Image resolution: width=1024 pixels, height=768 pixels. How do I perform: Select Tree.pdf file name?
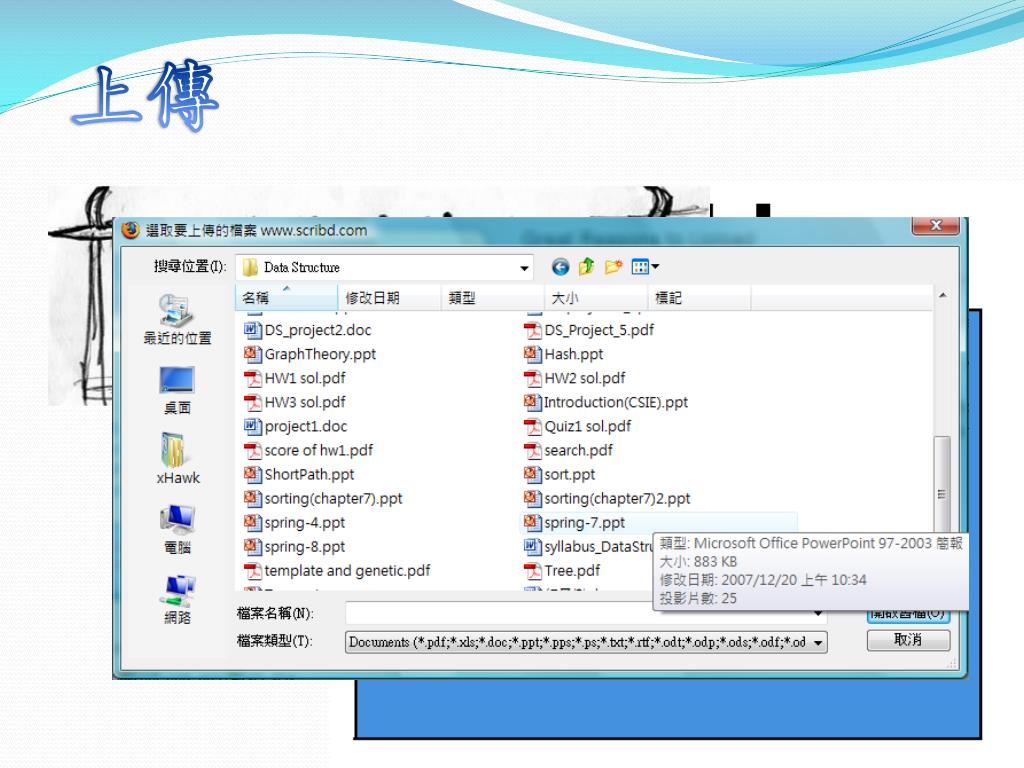click(572, 571)
